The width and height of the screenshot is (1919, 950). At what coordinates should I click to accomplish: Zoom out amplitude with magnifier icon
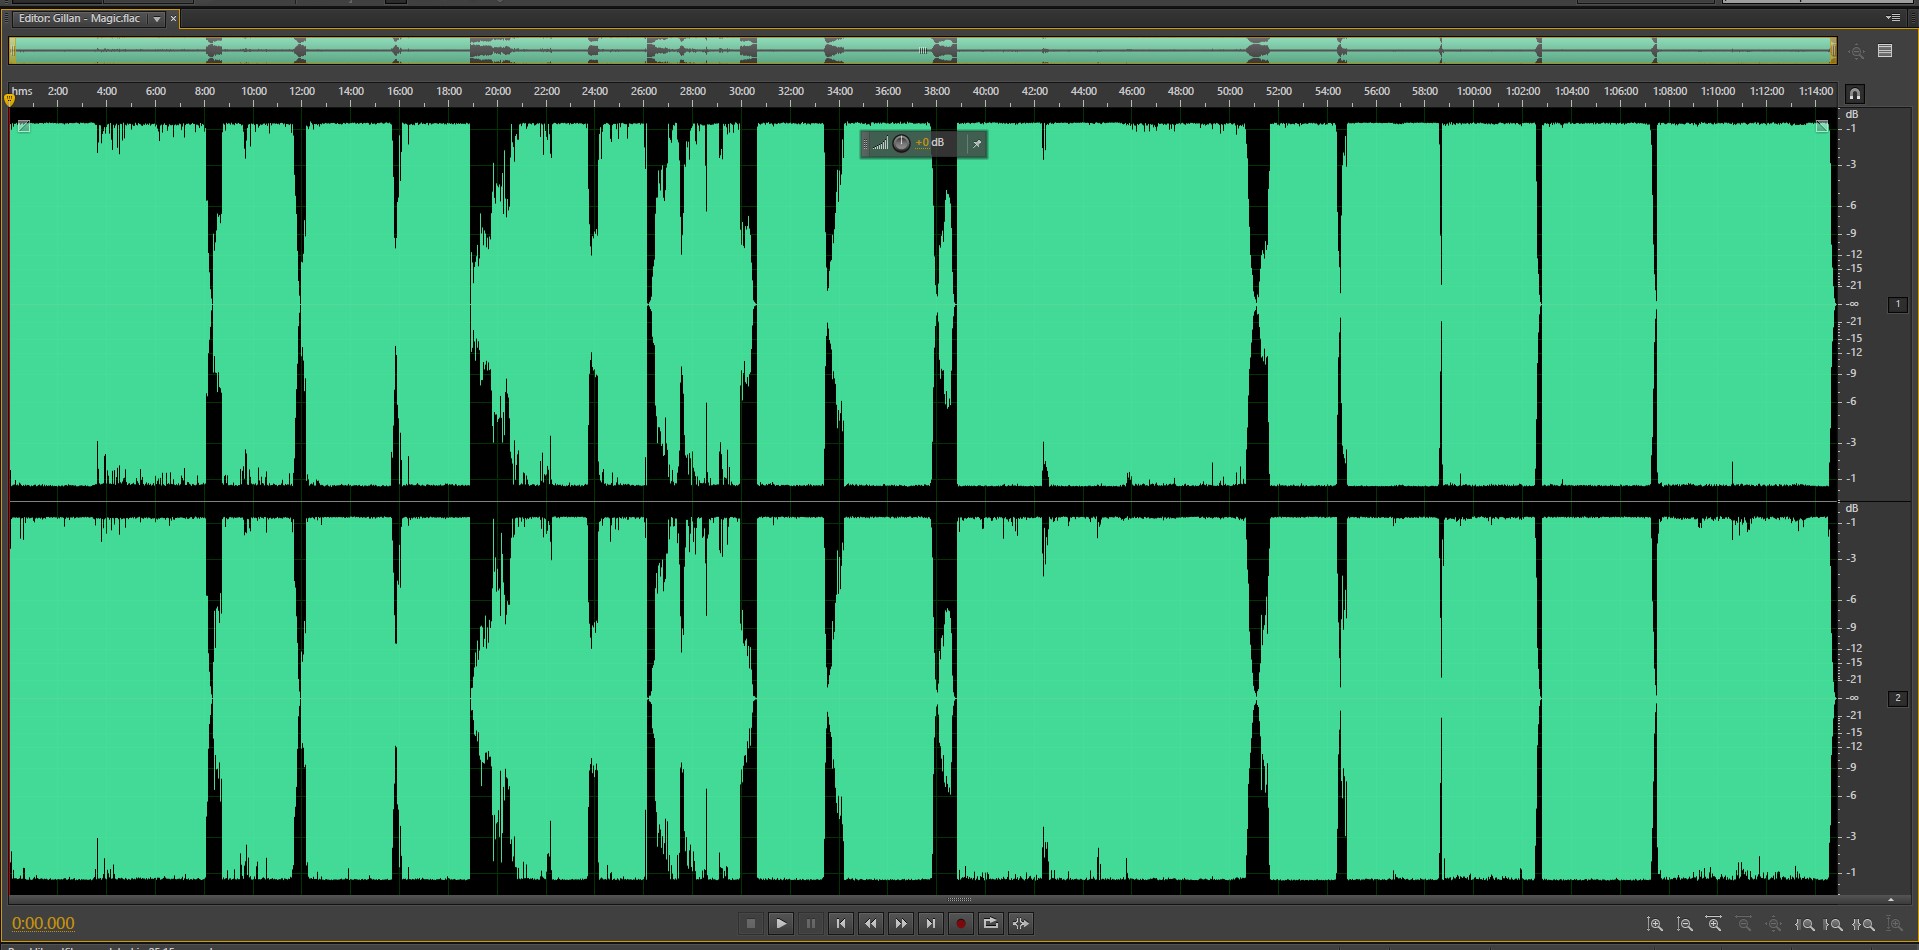pos(1685,924)
